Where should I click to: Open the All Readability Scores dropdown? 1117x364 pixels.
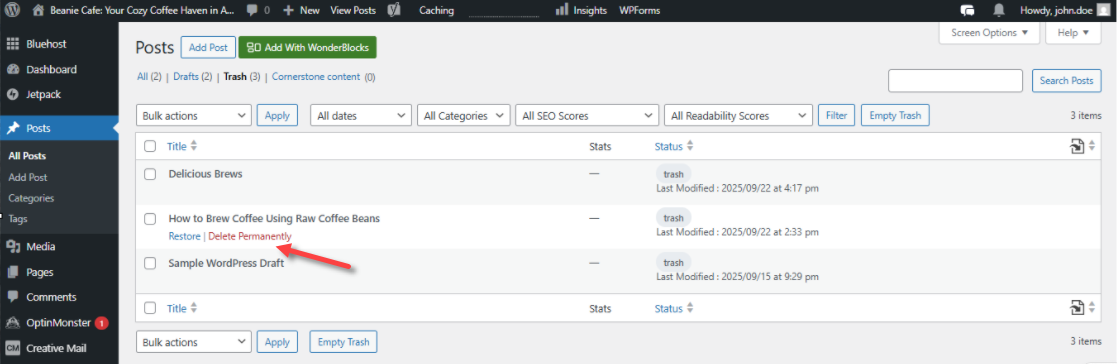pyautogui.click(x=738, y=115)
